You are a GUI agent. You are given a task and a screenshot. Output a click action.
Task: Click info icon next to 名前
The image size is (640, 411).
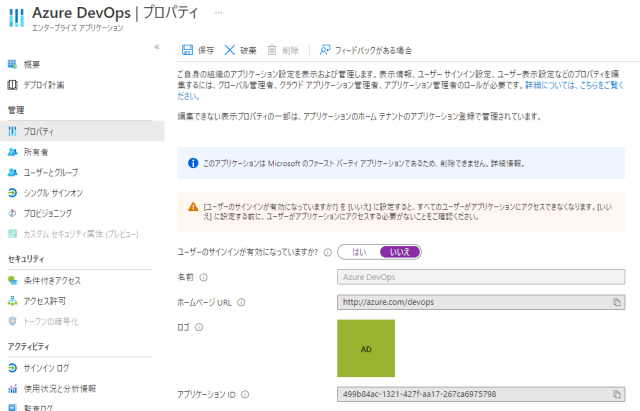coord(203,277)
